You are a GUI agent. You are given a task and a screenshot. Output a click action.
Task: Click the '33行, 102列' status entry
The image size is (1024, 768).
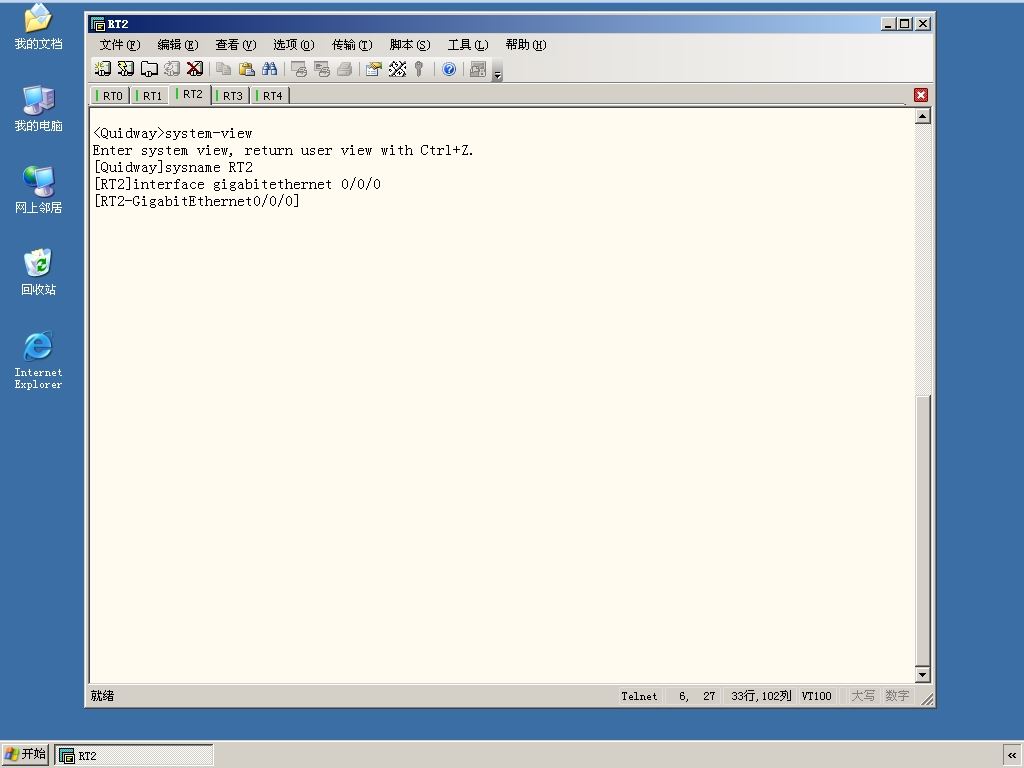coord(761,696)
